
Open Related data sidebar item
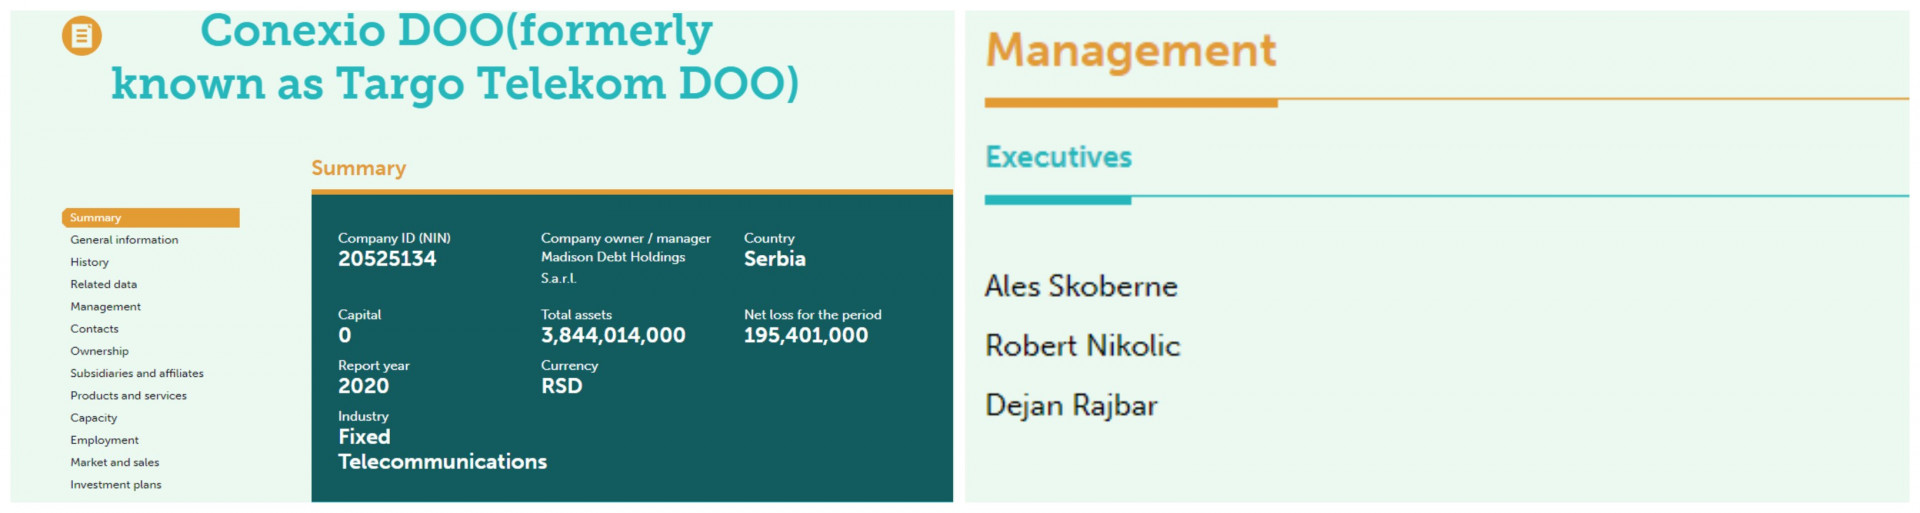click(x=103, y=284)
